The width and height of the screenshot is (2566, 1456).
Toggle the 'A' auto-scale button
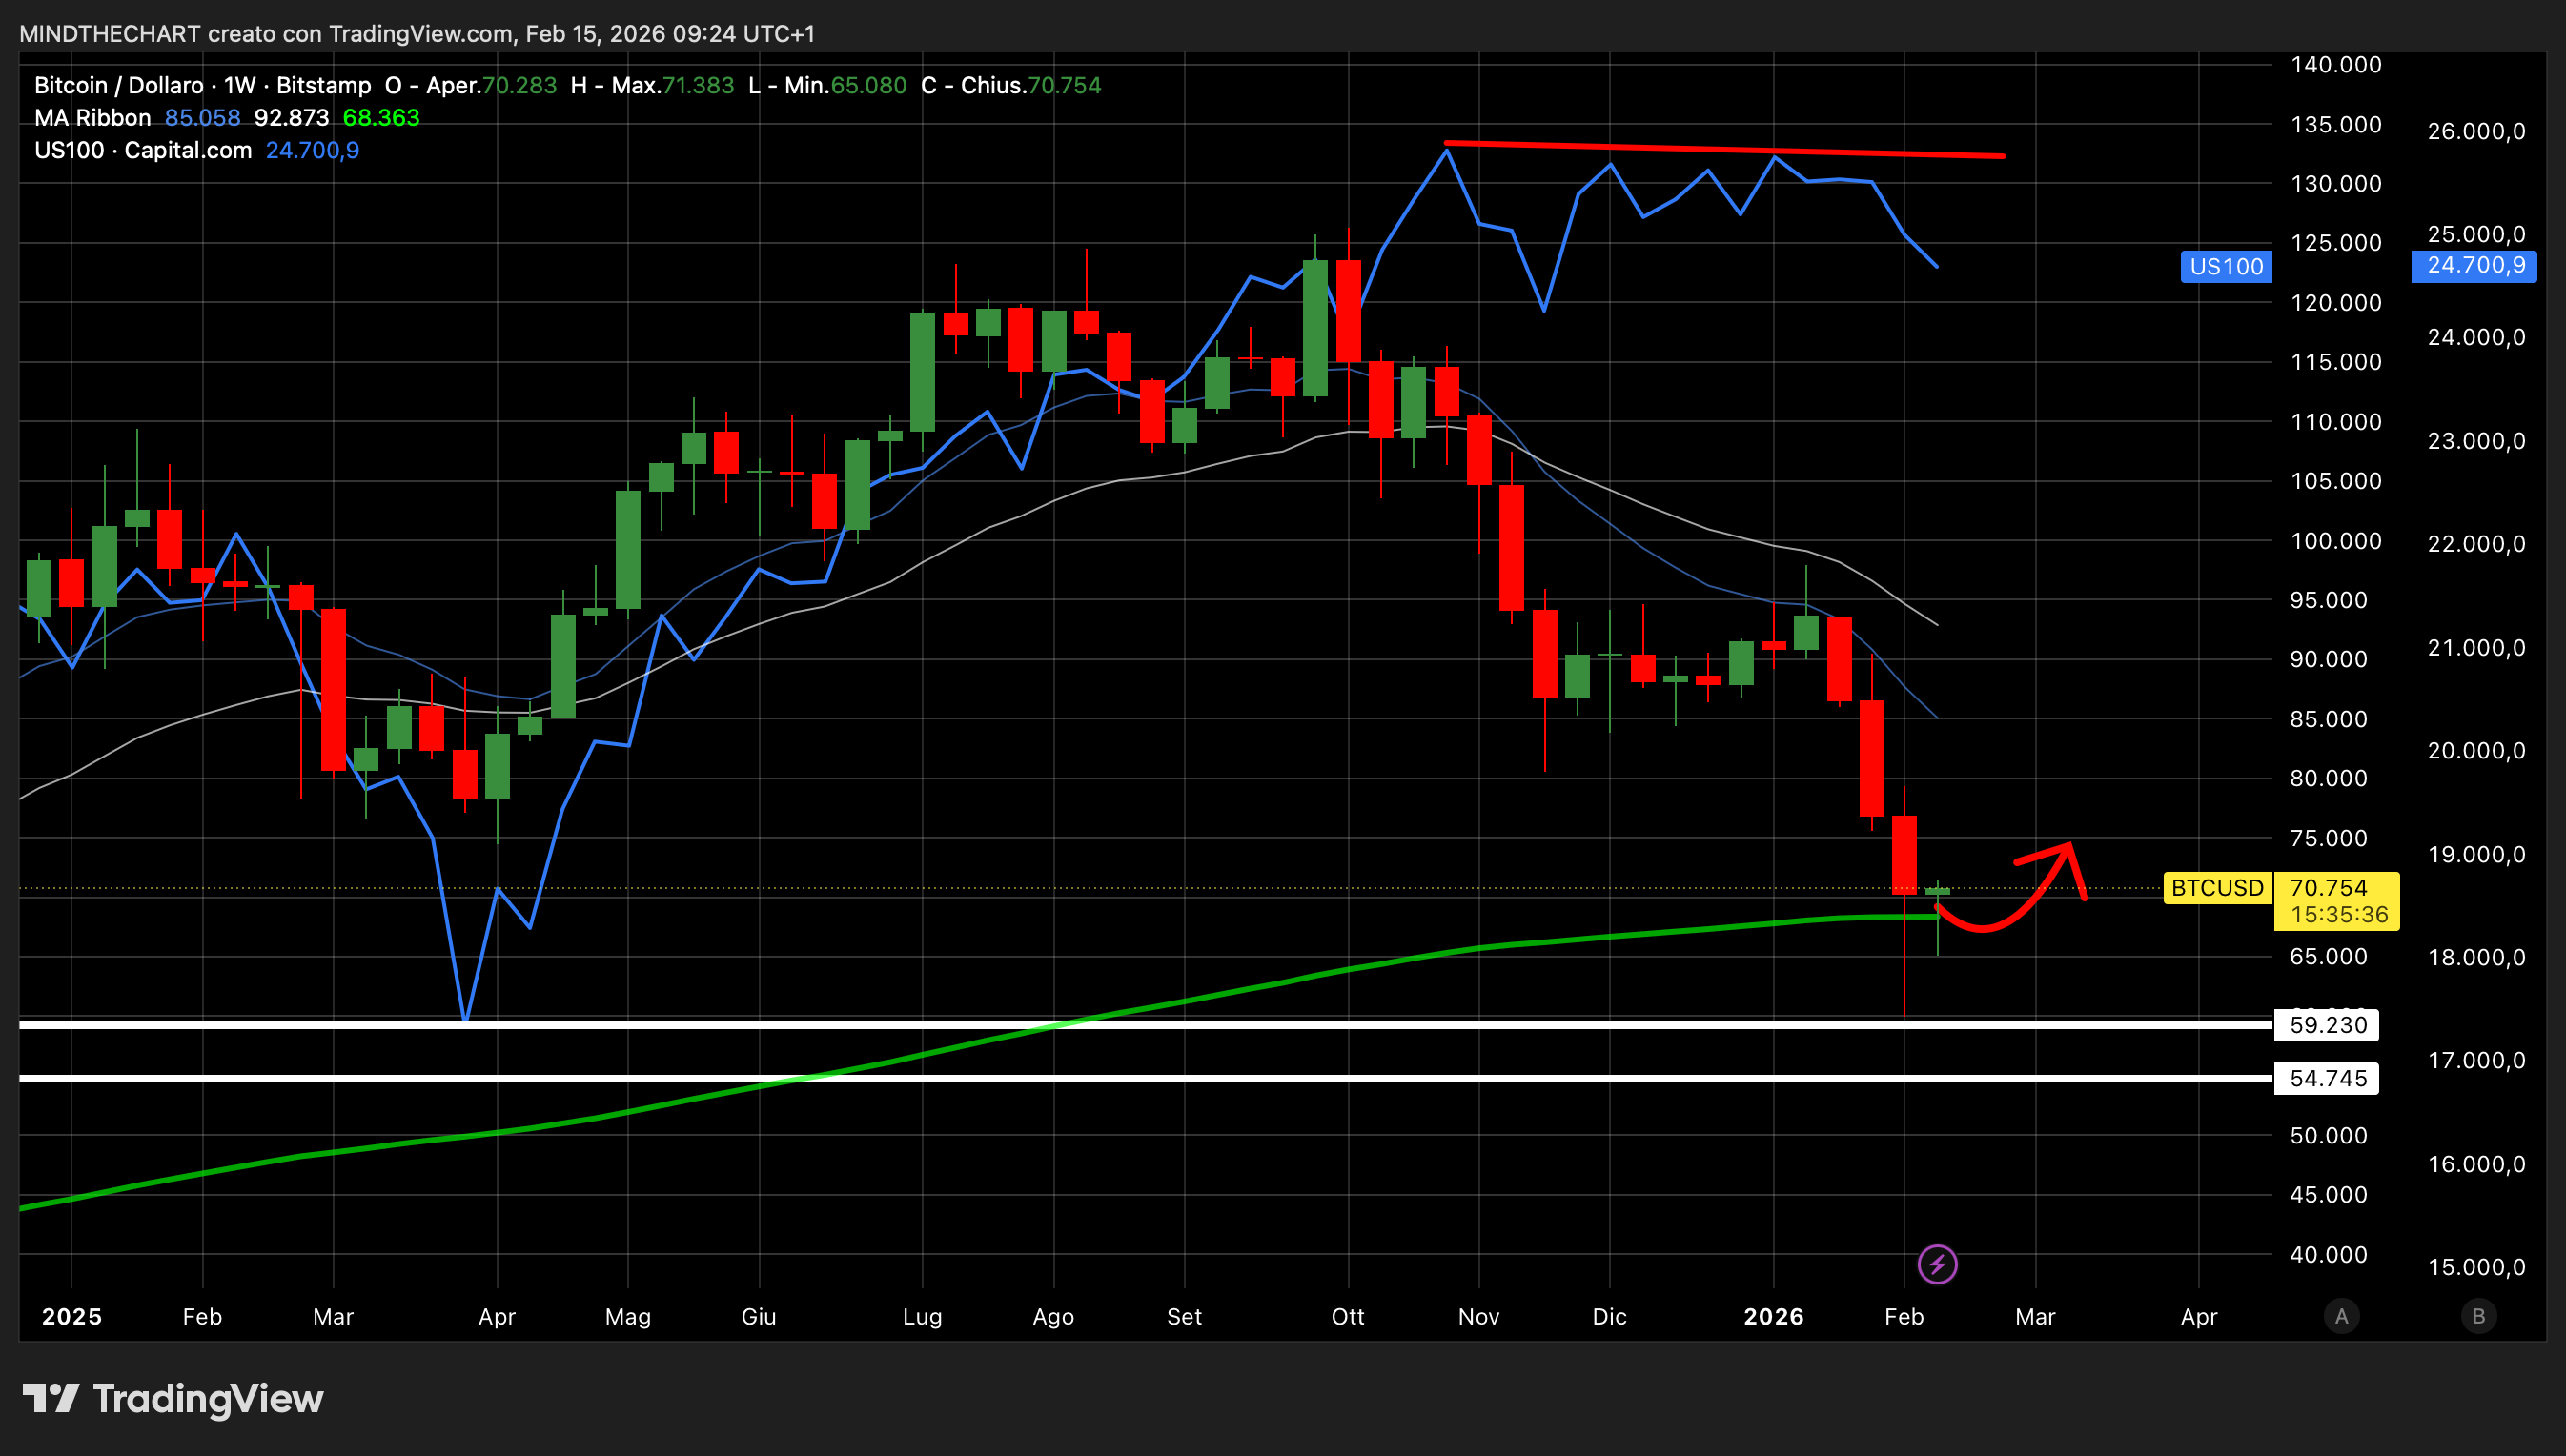pos(2341,1316)
